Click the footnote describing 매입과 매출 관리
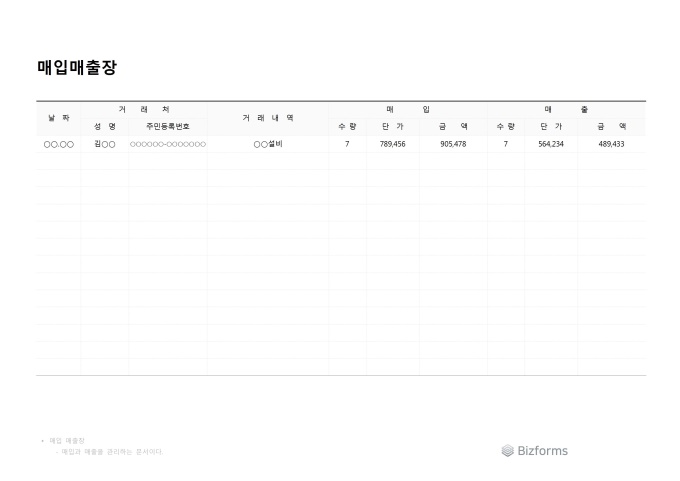The height and width of the screenshot is (481, 680). click(x=110, y=452)
